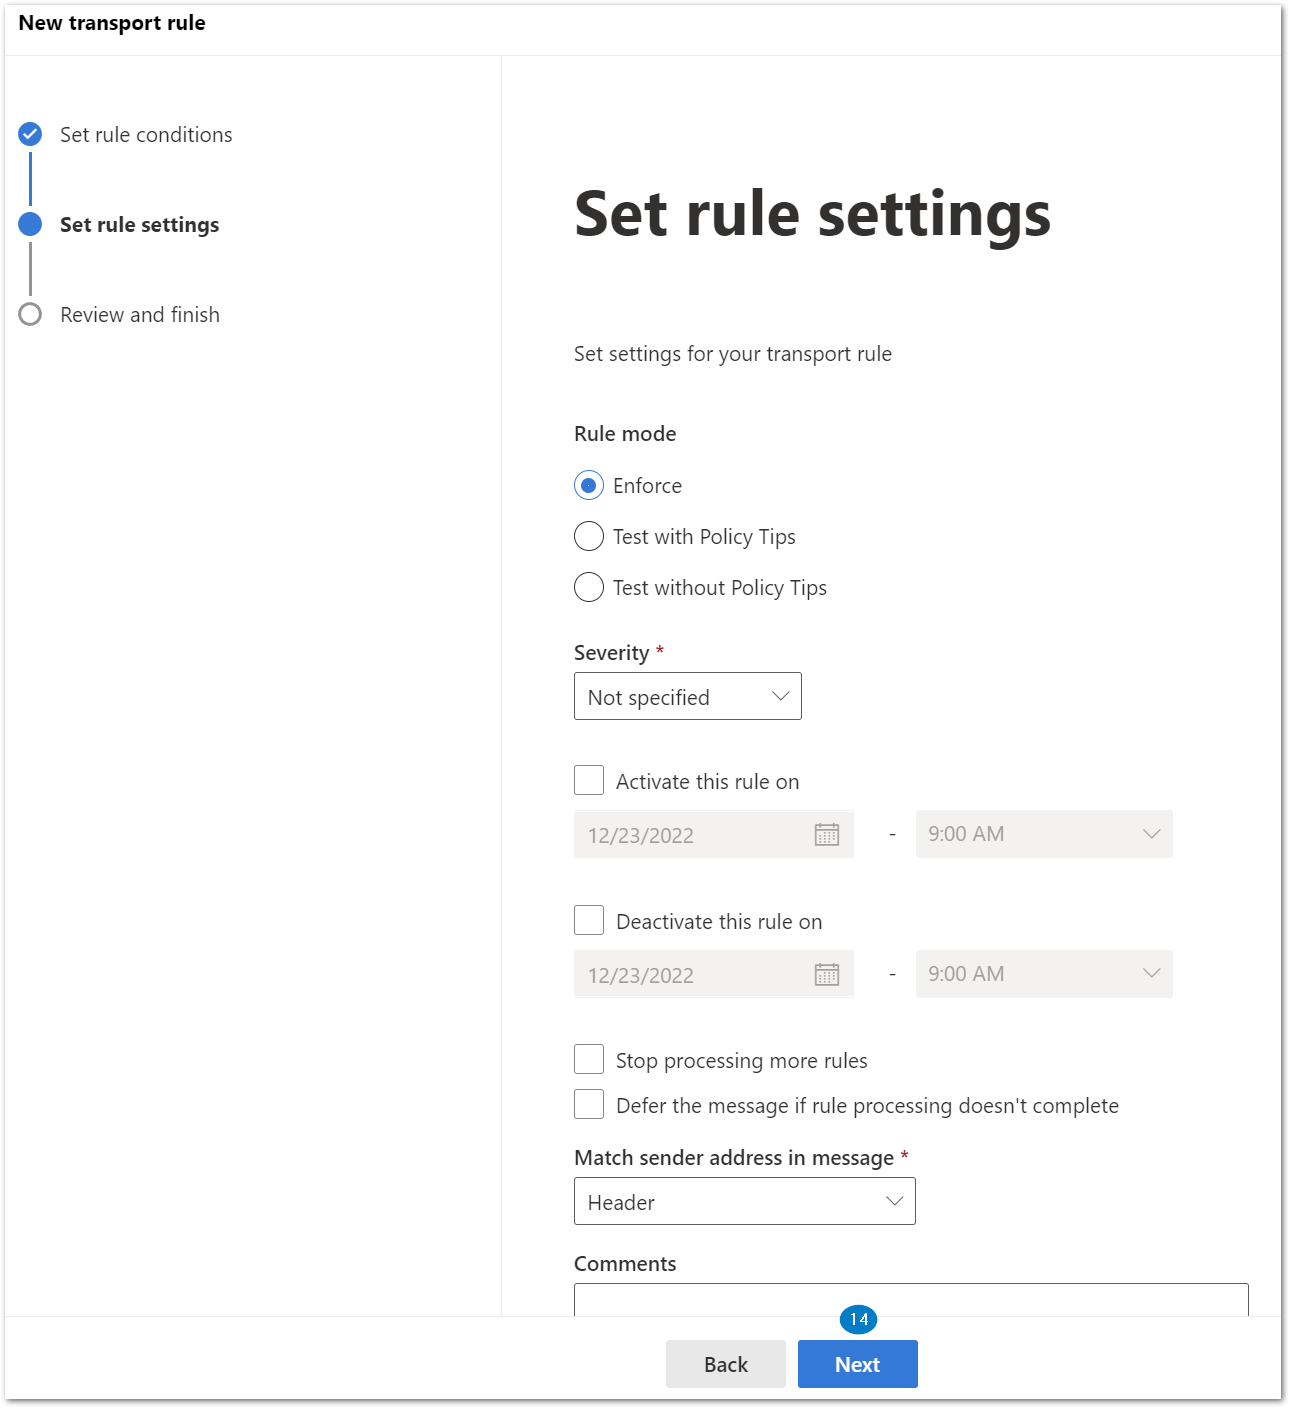Click the Set rule settings step dot
The height and width of the screenshot is (1408, 1290).
[x=30, y=224]
